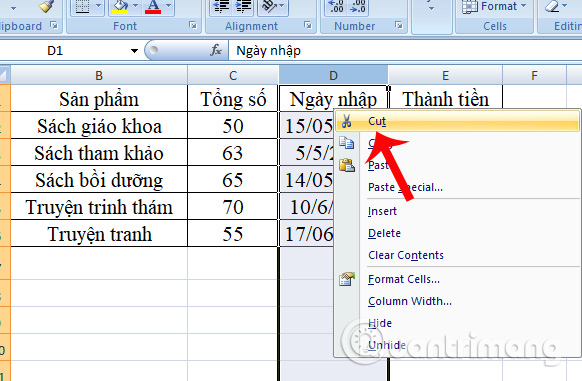Open the Fill Color dropdown arrow
The height and width of the screenshot is (381, 582).
pos(135,6)
